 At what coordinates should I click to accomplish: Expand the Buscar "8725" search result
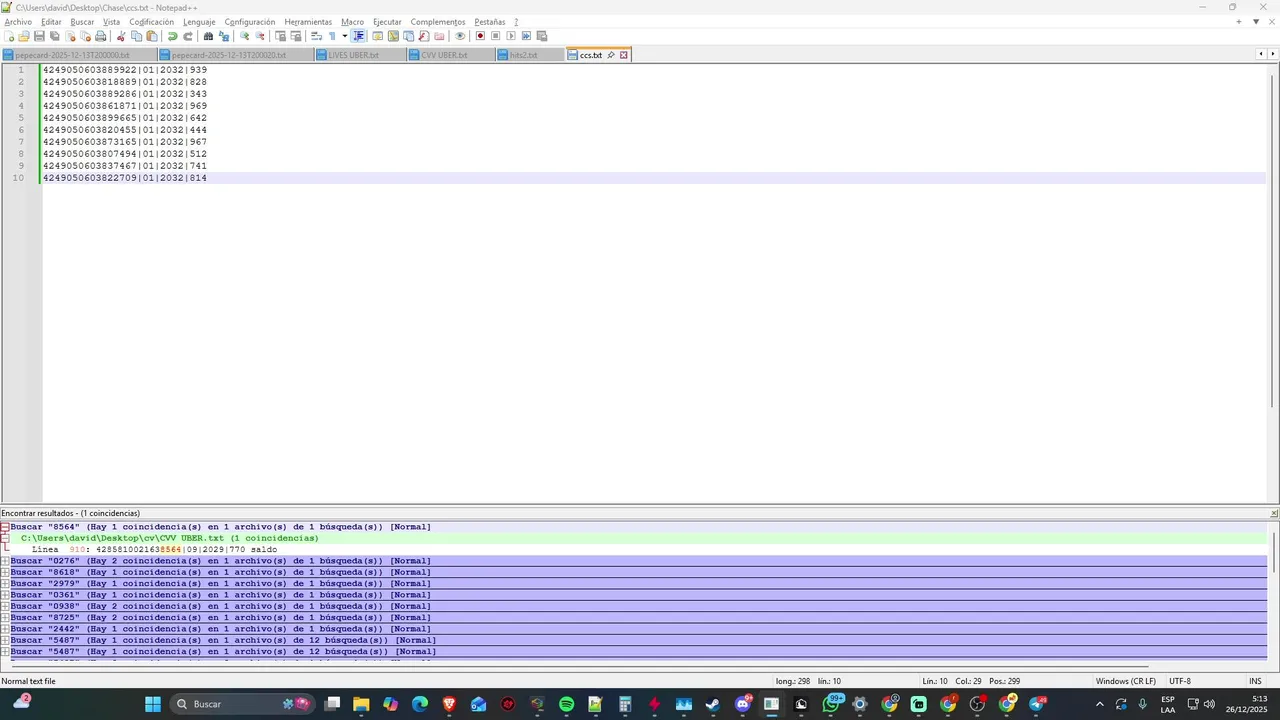5,618
